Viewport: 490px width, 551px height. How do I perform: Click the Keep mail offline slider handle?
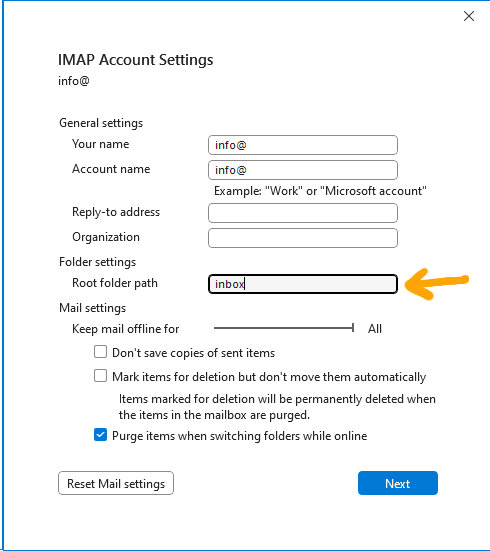[353, 328]
